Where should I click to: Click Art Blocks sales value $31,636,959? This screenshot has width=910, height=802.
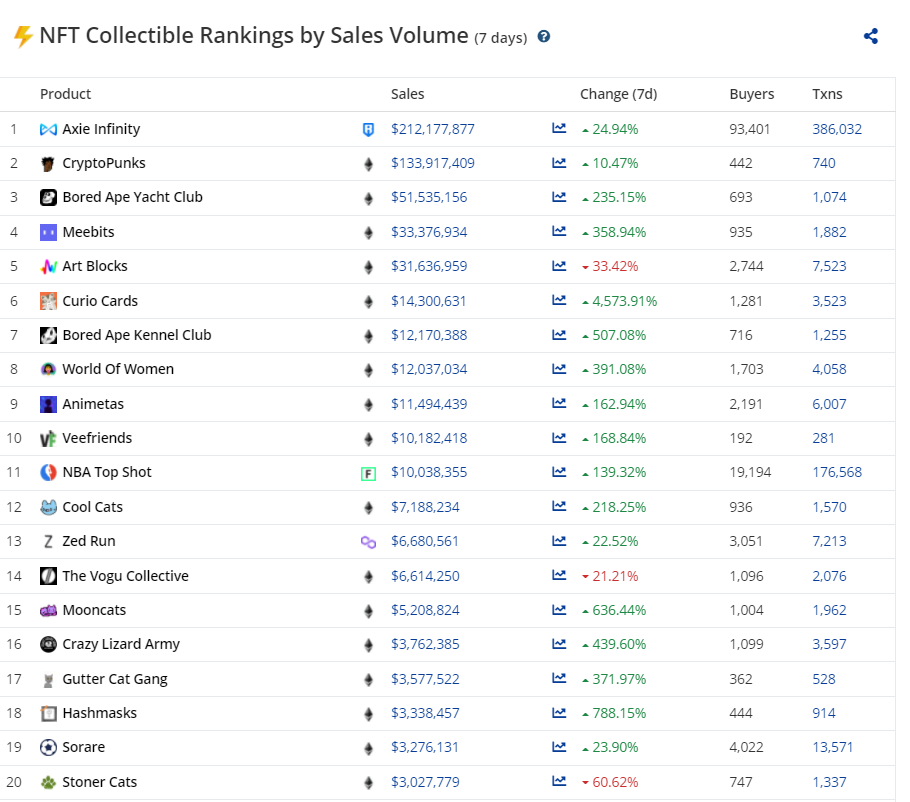click(429, 266)
